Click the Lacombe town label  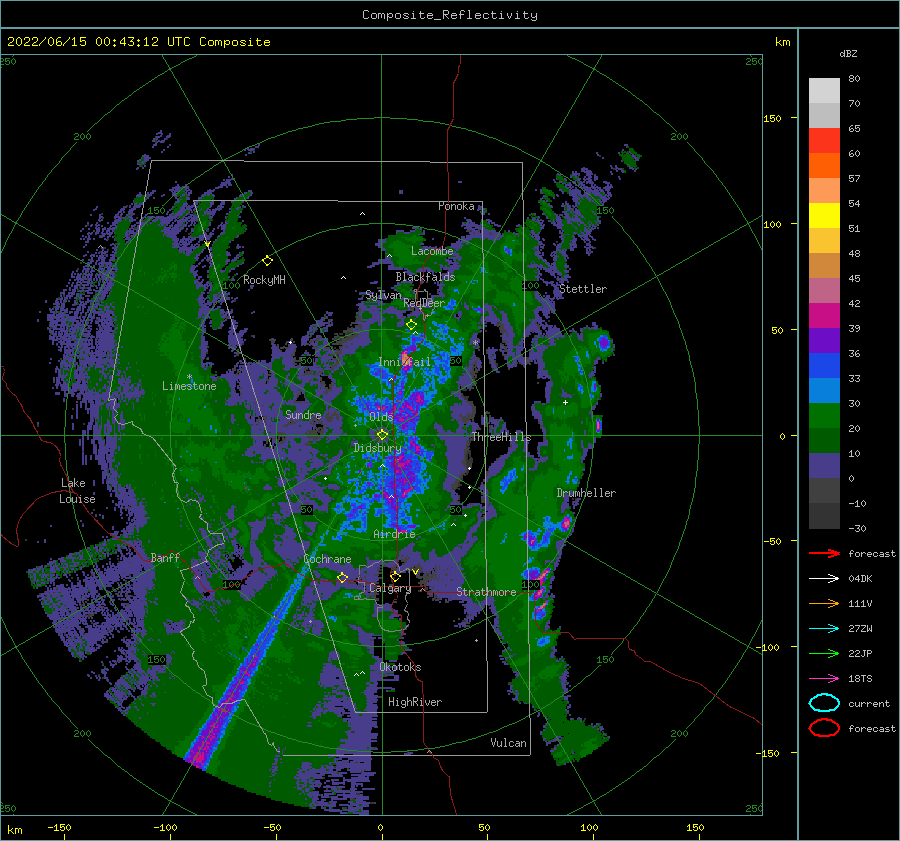point(432,251)
